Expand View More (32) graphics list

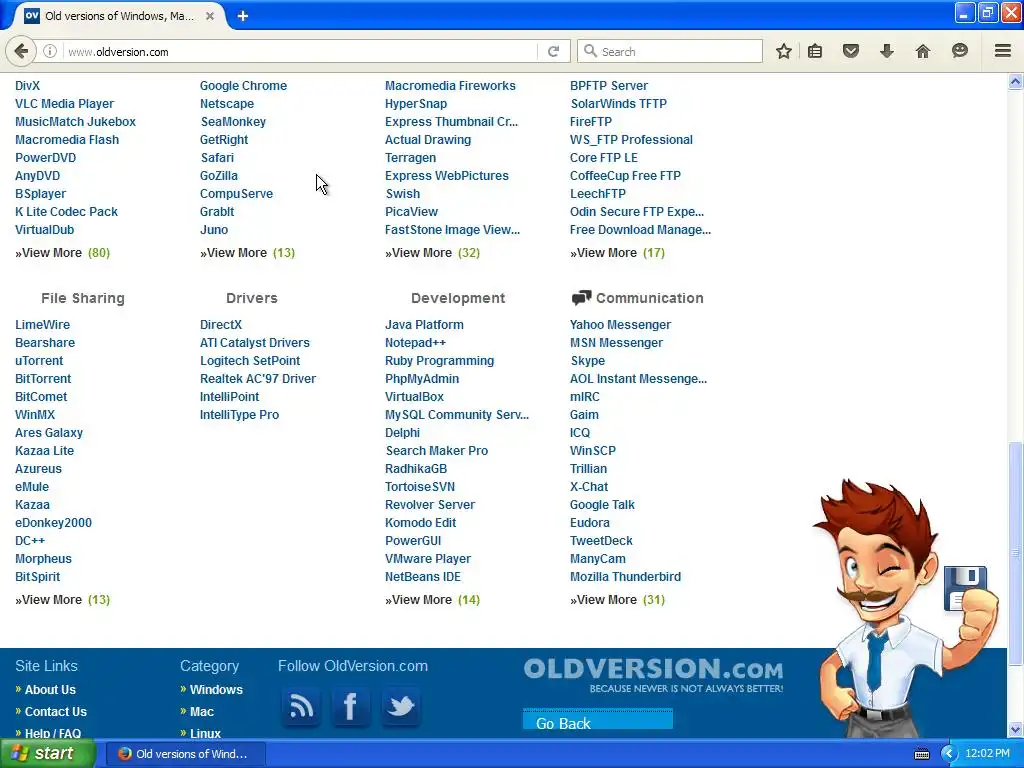click(x=432, y=253)
